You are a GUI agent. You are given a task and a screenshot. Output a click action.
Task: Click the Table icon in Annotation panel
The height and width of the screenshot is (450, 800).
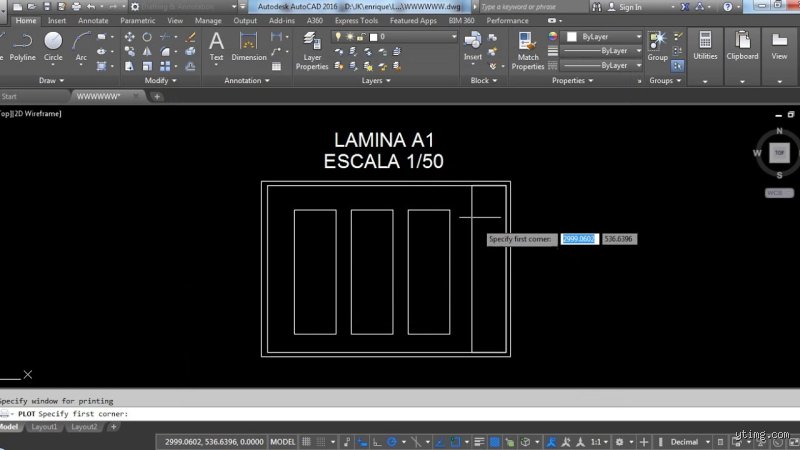point(276,66)
